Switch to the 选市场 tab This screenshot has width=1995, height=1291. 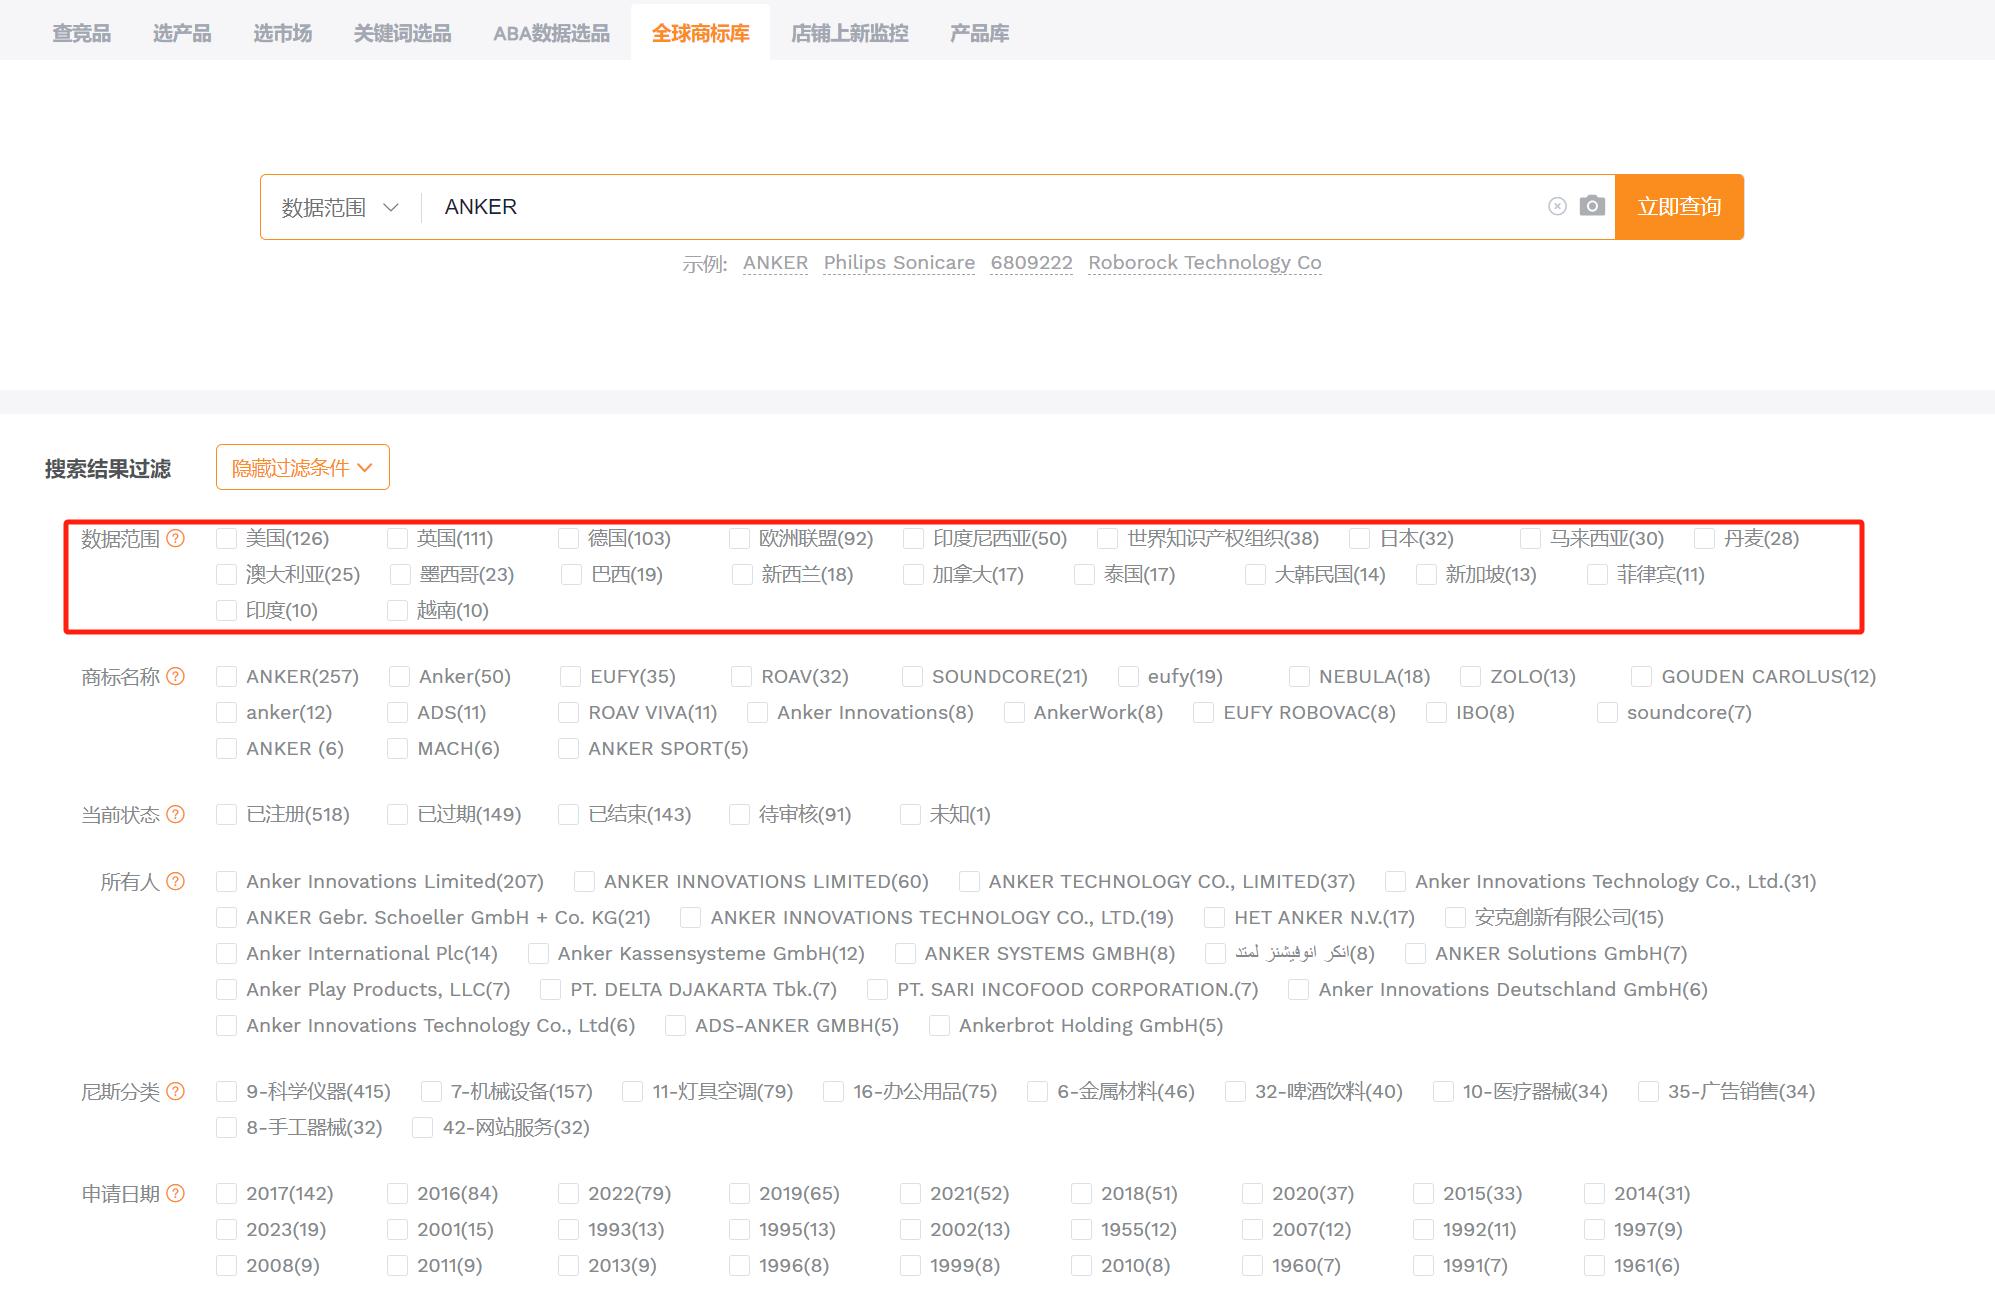(x=283, y=33)
